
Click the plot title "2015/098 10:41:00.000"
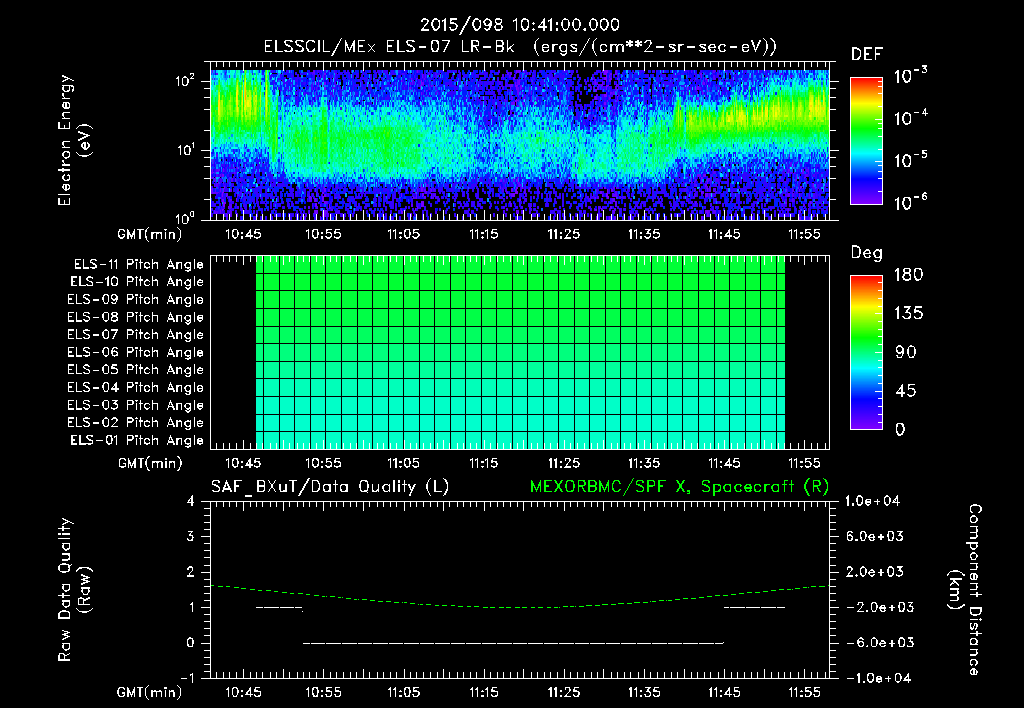[x=519, y=25]
